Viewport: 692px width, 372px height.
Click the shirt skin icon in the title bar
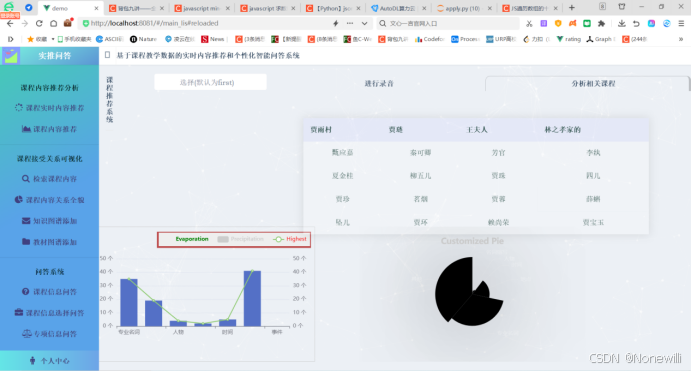pyautogui.click(x=622, y=7)
